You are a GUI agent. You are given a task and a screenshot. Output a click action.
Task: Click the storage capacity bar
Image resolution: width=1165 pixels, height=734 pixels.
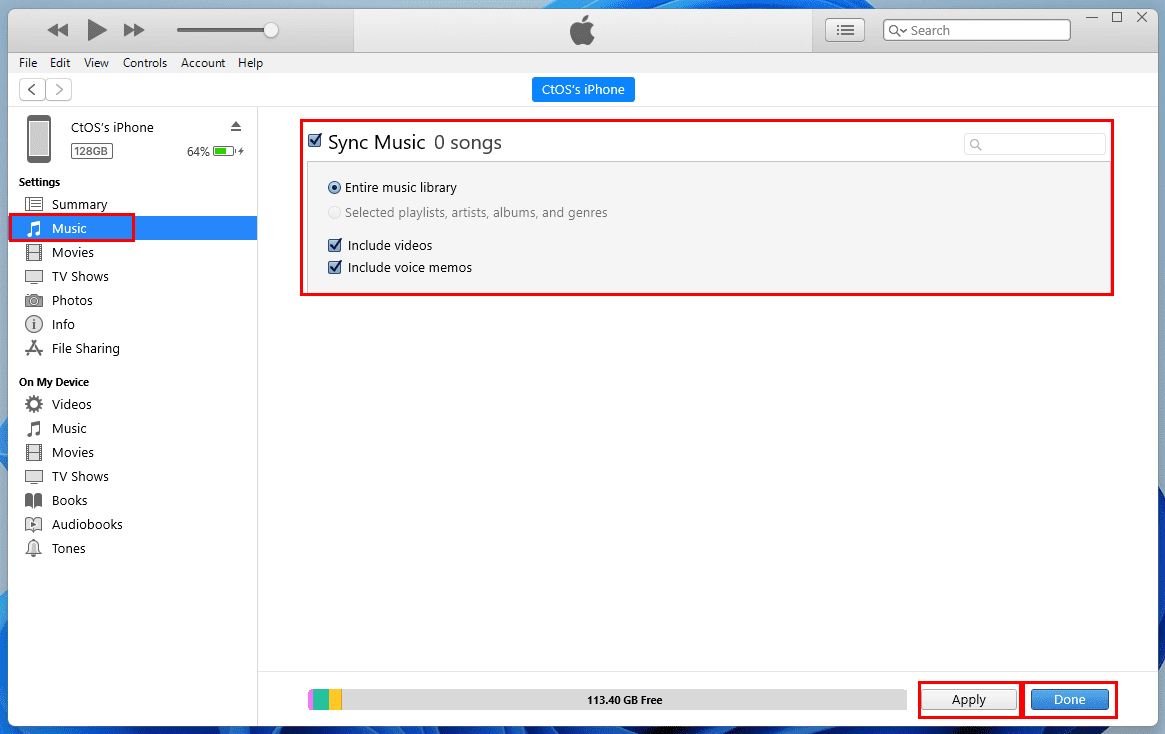click(x=607, y=700)
